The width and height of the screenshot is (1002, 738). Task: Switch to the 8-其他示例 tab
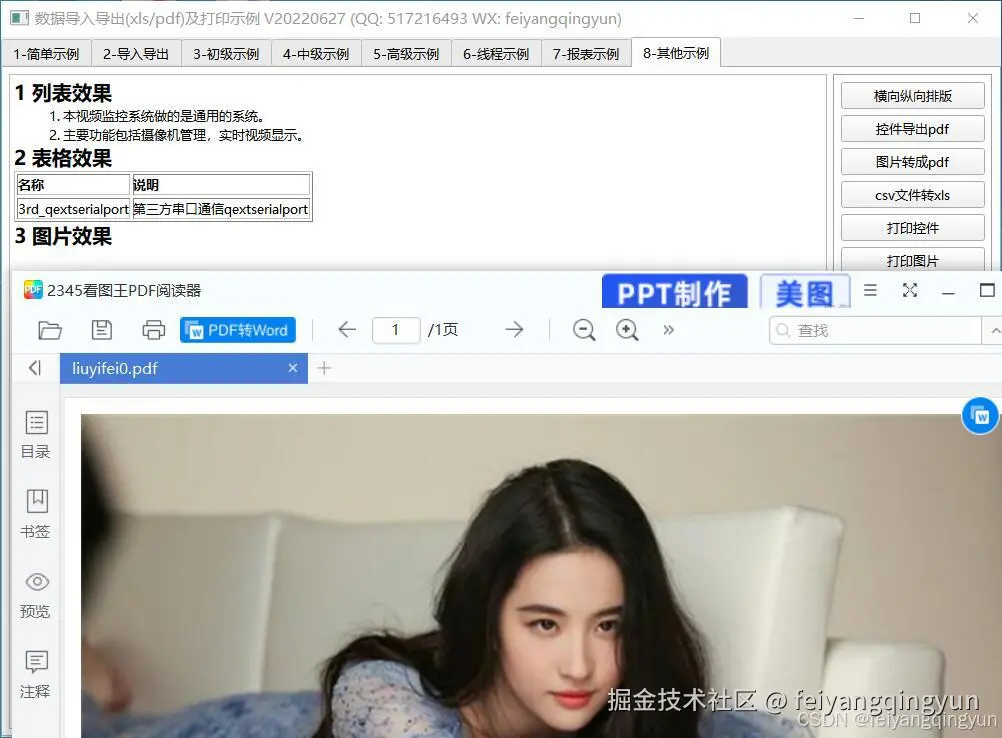coord(676,53)
